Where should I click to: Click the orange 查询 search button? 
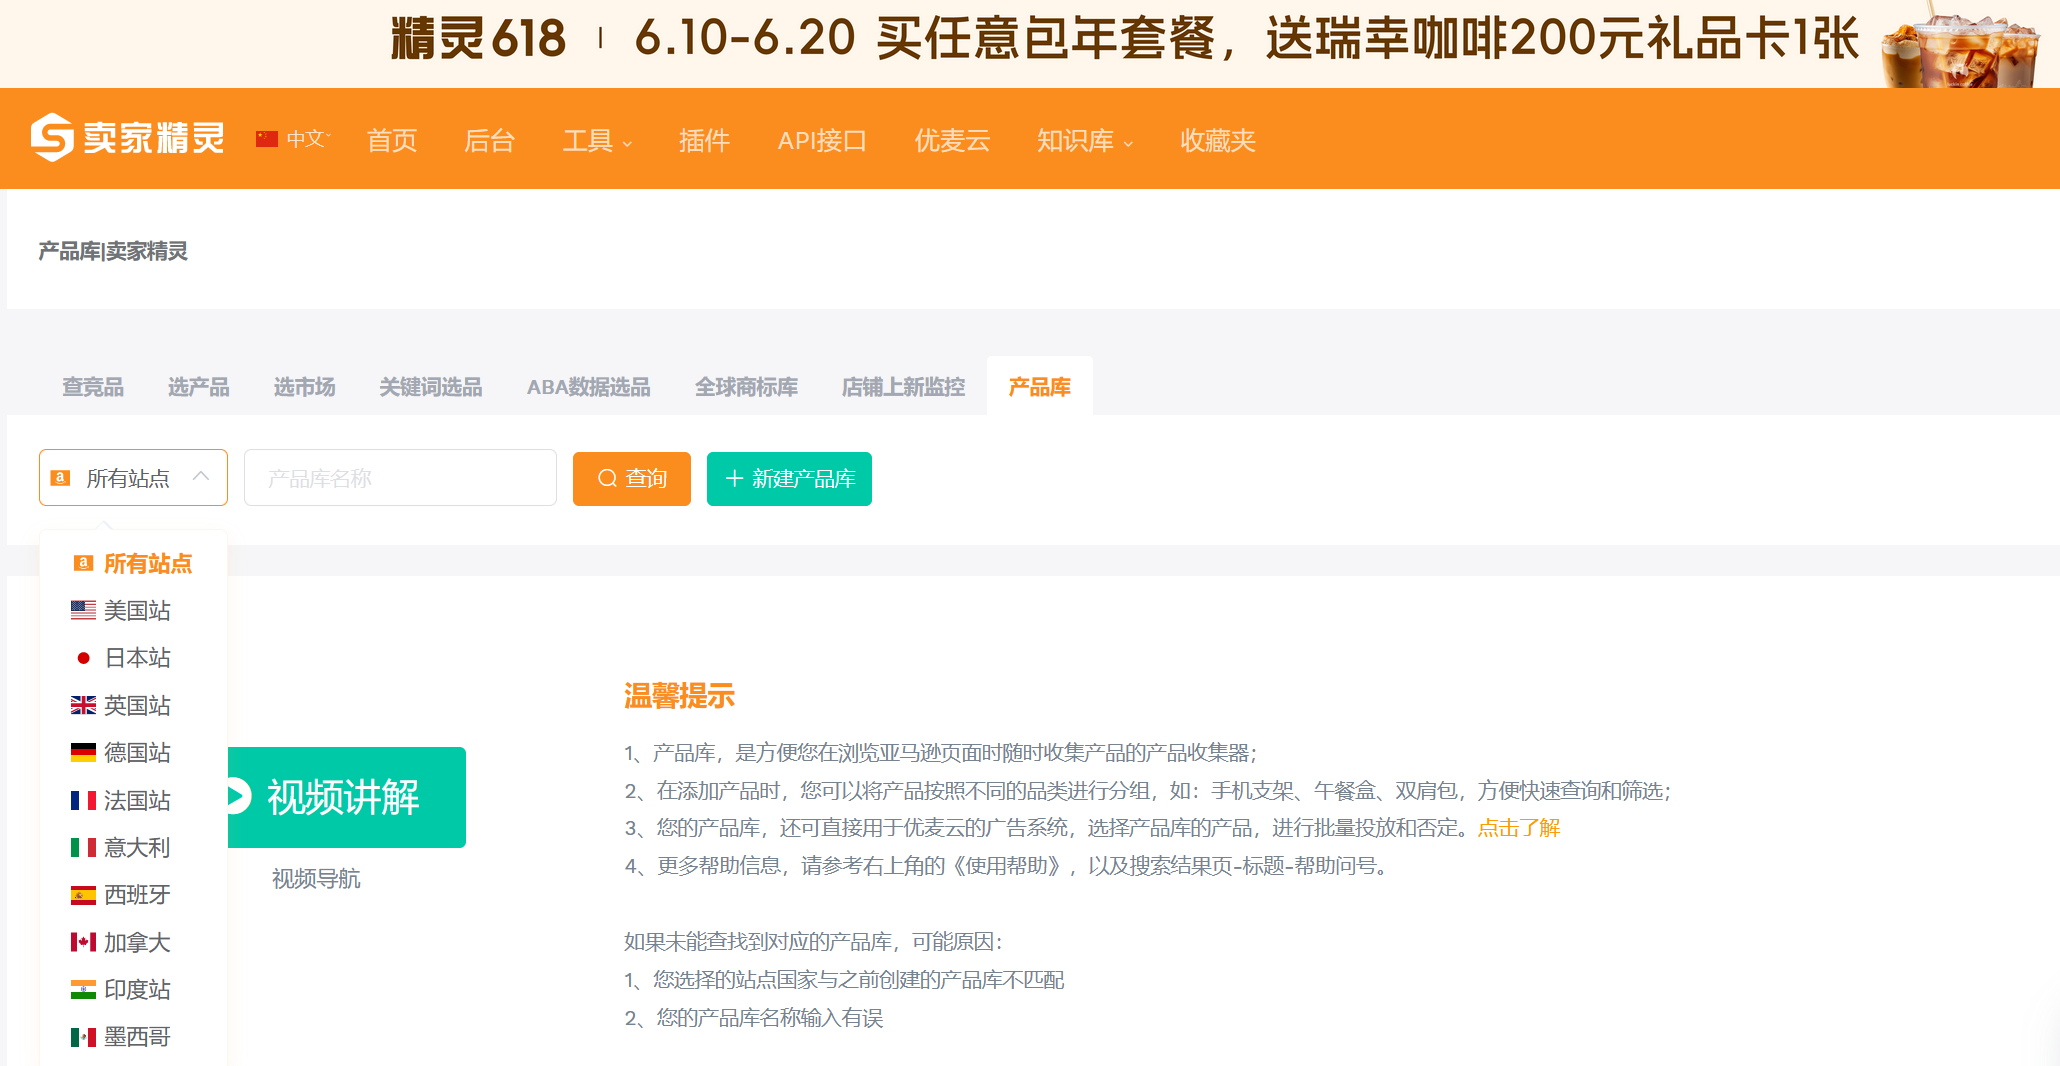point(631,479)
